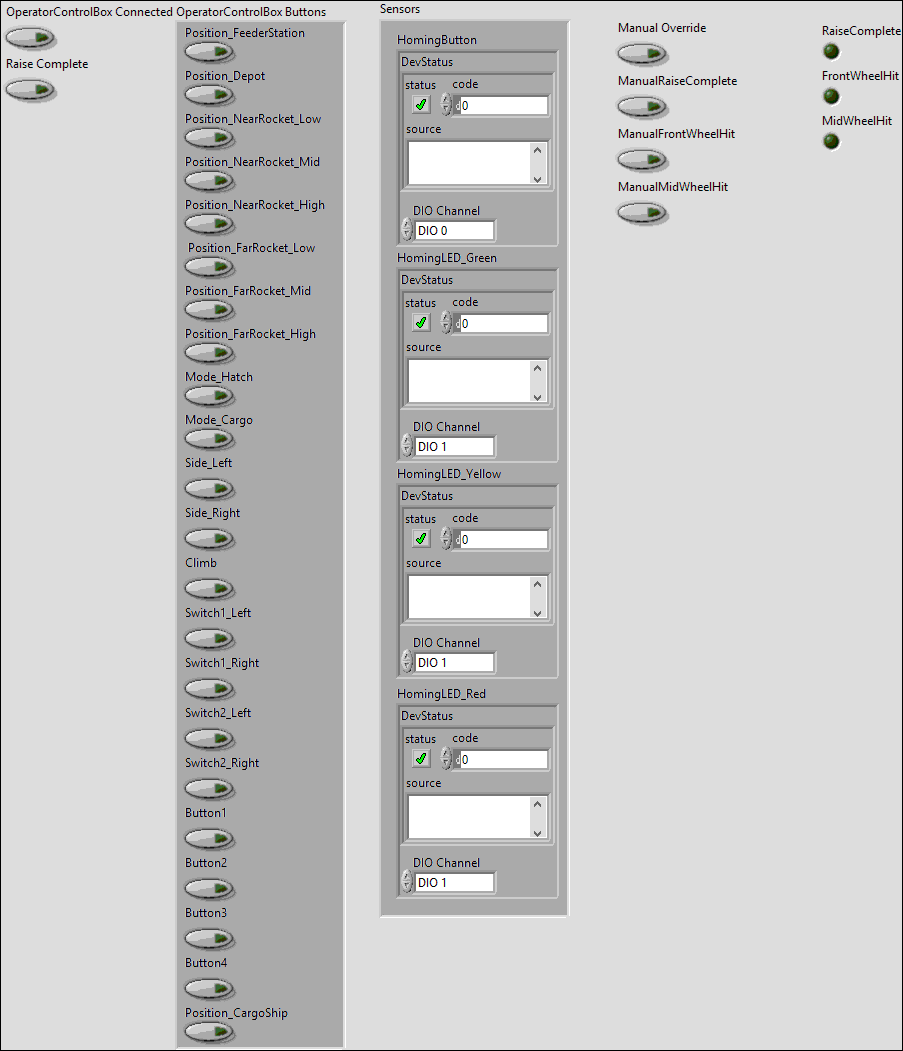
Task: Click the RaiseComplete LED indicator
Action: coord(831,52)
